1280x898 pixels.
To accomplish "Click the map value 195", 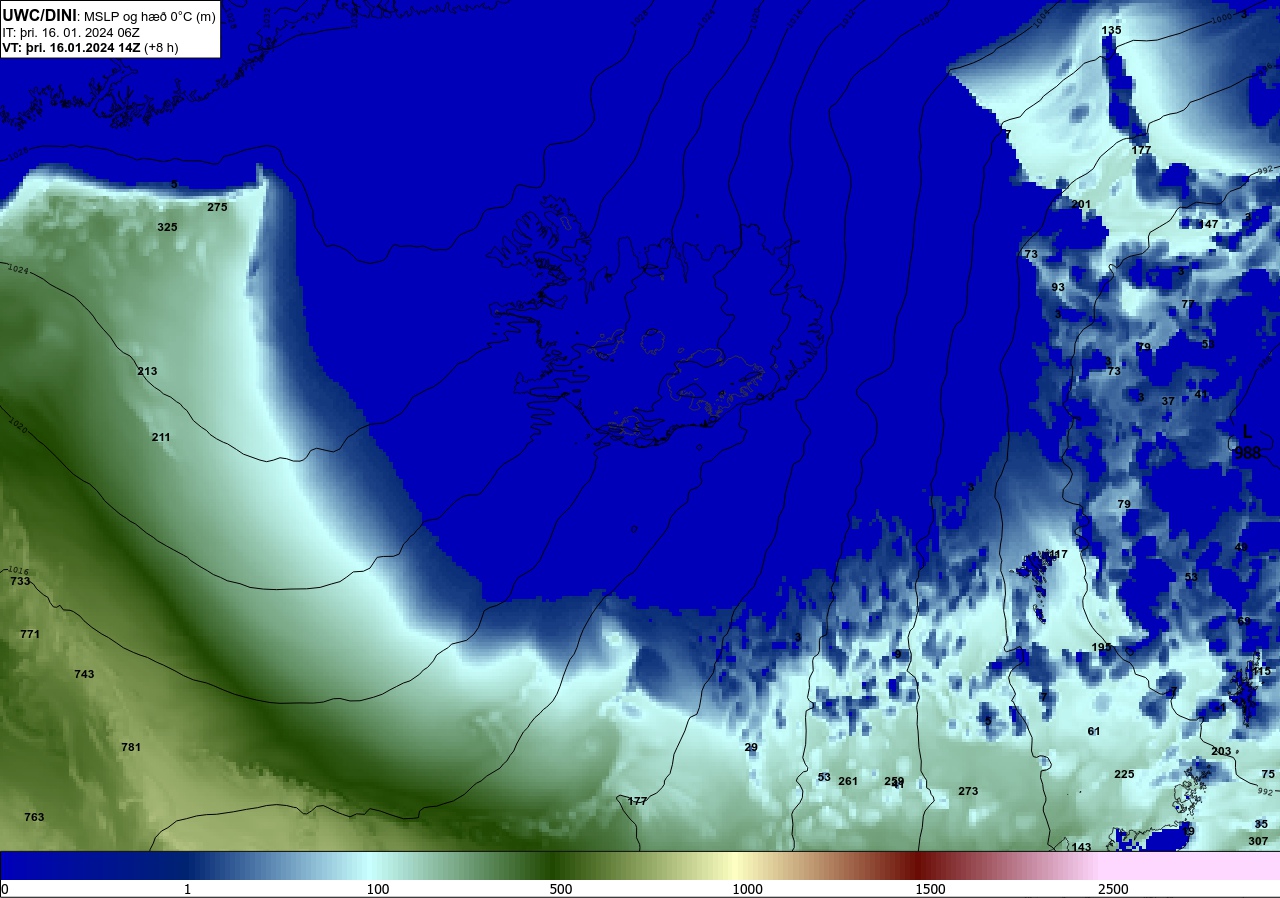I will [x=1101, y=647].
